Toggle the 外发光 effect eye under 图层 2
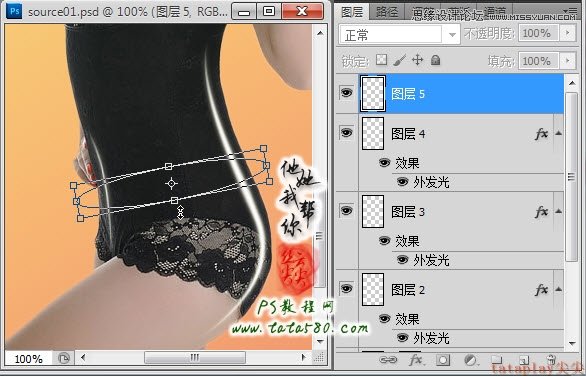The image size is (586, 376). click(402, 338)
